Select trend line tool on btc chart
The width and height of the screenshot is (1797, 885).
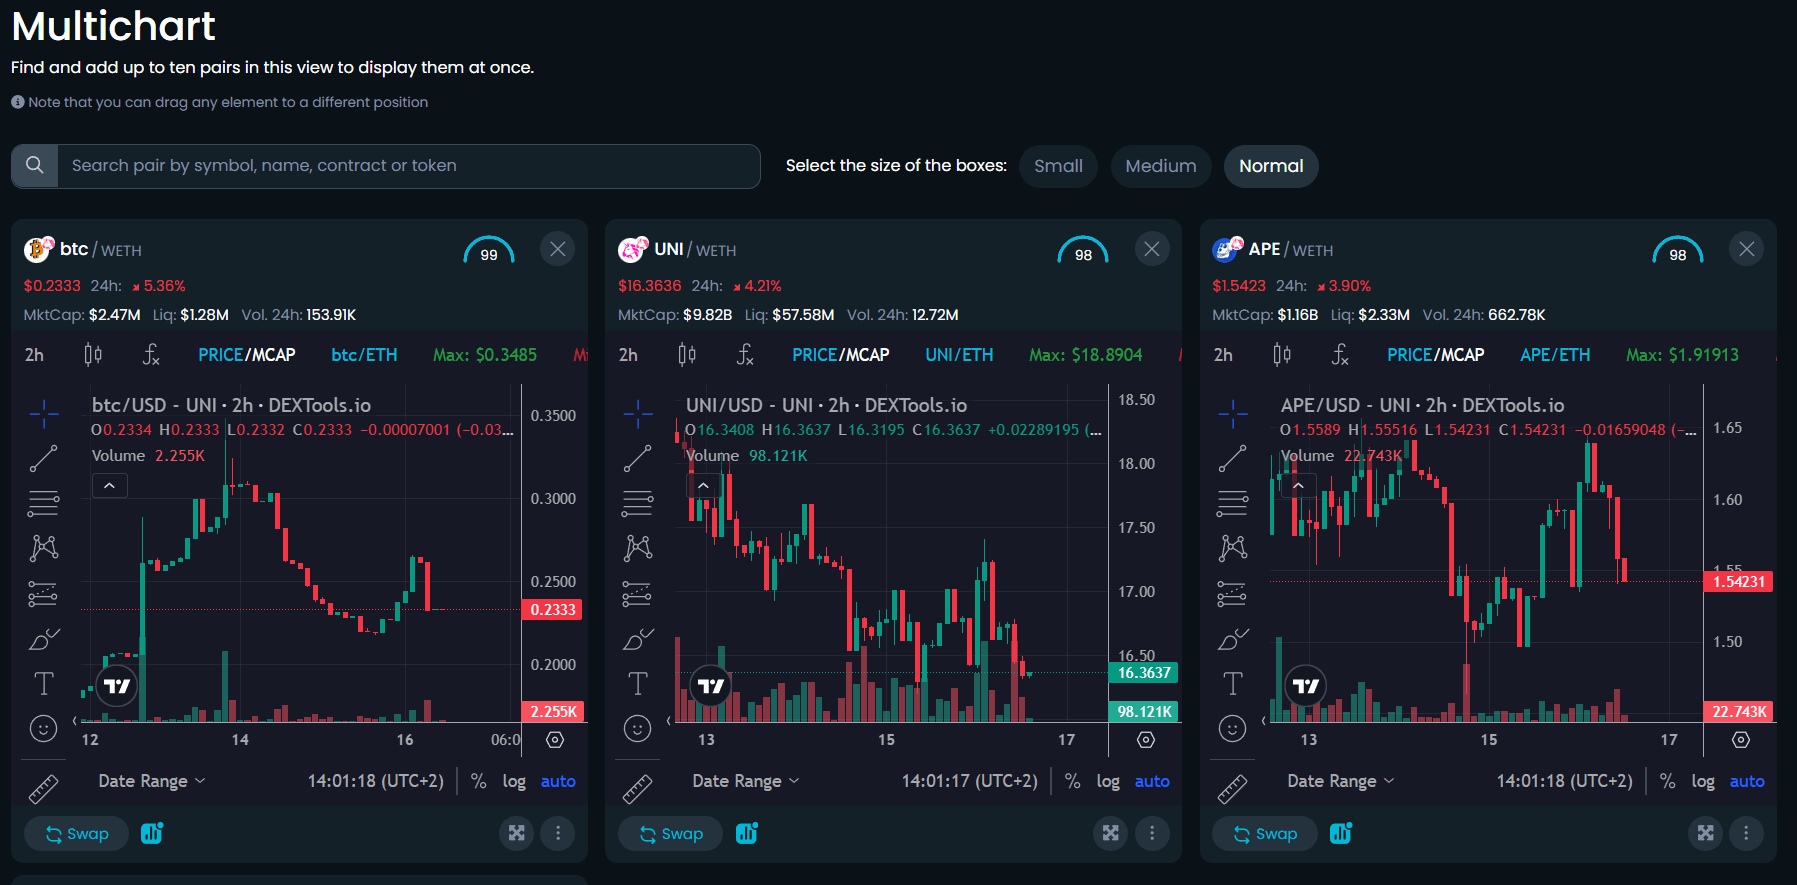[x=44, y=458]
